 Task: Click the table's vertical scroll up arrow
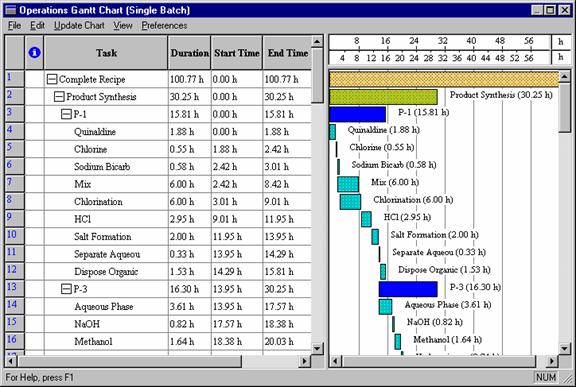[x=317, y=41]
